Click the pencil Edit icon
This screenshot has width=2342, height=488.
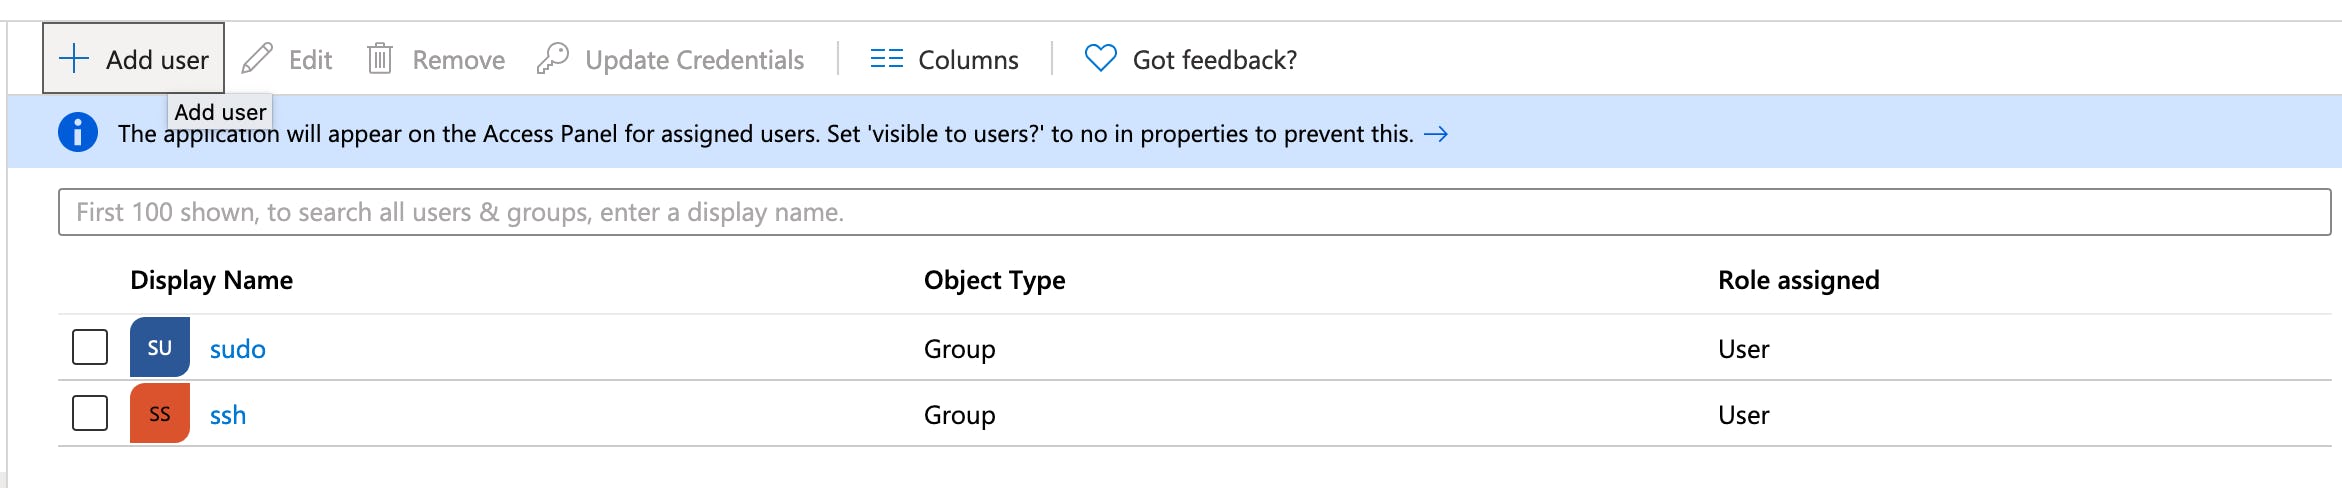(x=257, y=59)
